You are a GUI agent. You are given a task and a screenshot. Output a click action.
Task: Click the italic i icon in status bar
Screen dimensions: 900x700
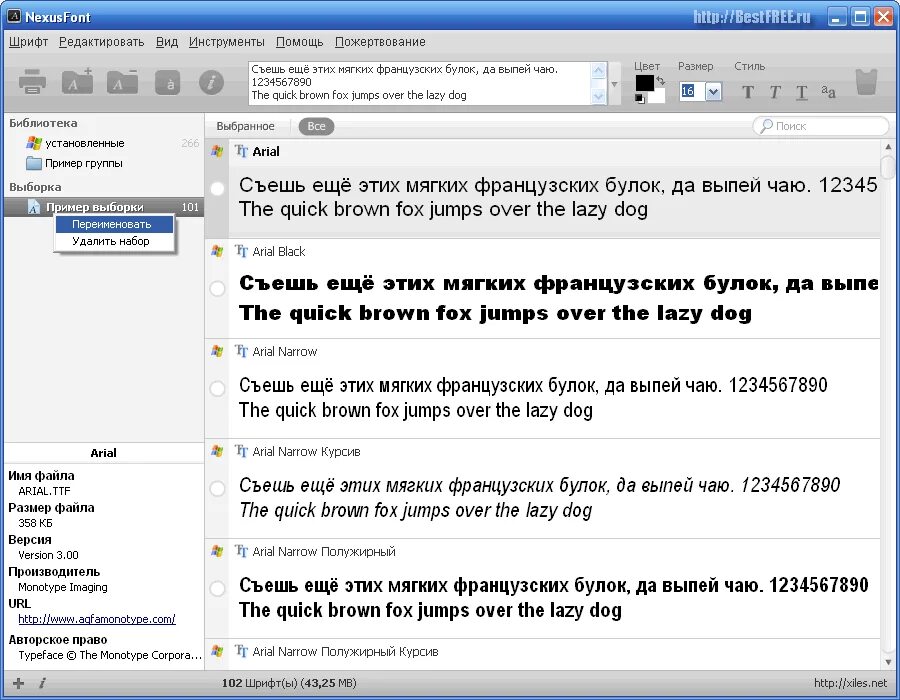(x=42, y=683)
